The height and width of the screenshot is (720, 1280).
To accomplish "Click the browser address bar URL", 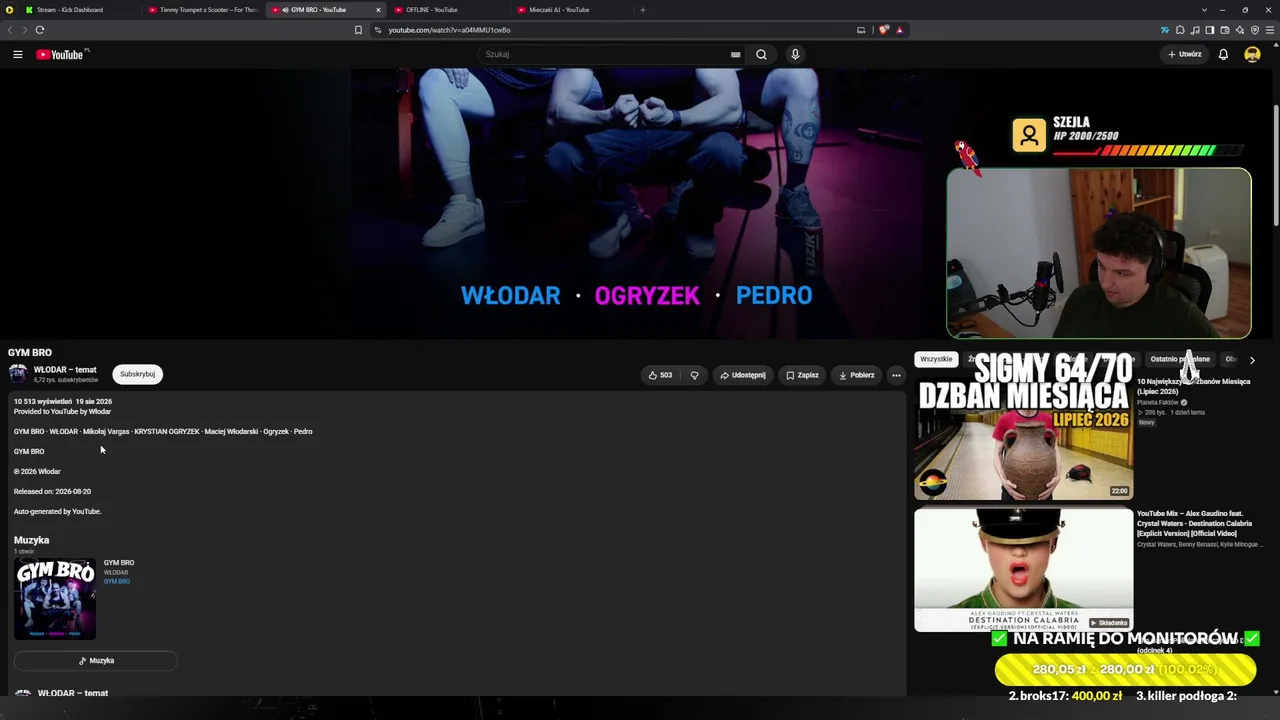I will click(x=449, y=30).
